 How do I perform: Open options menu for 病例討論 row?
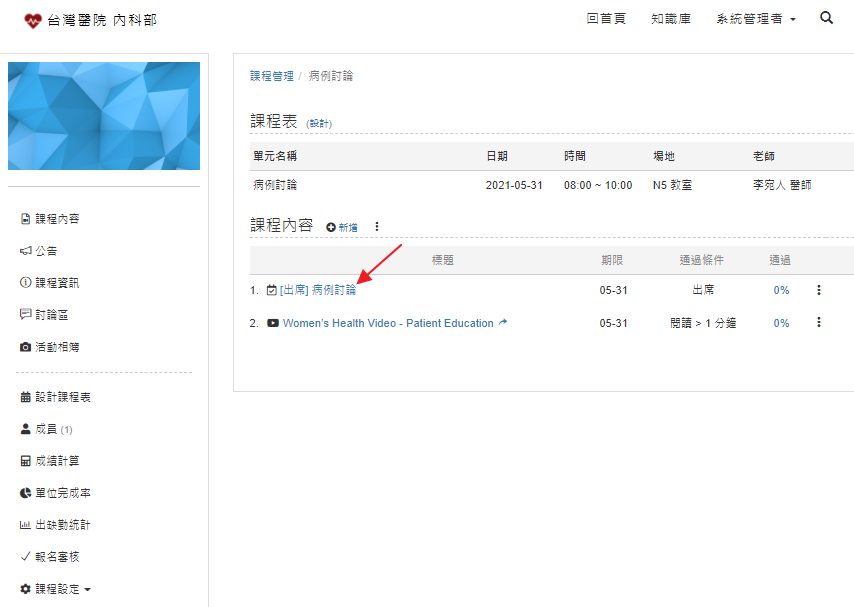click(x=818, y=290)
